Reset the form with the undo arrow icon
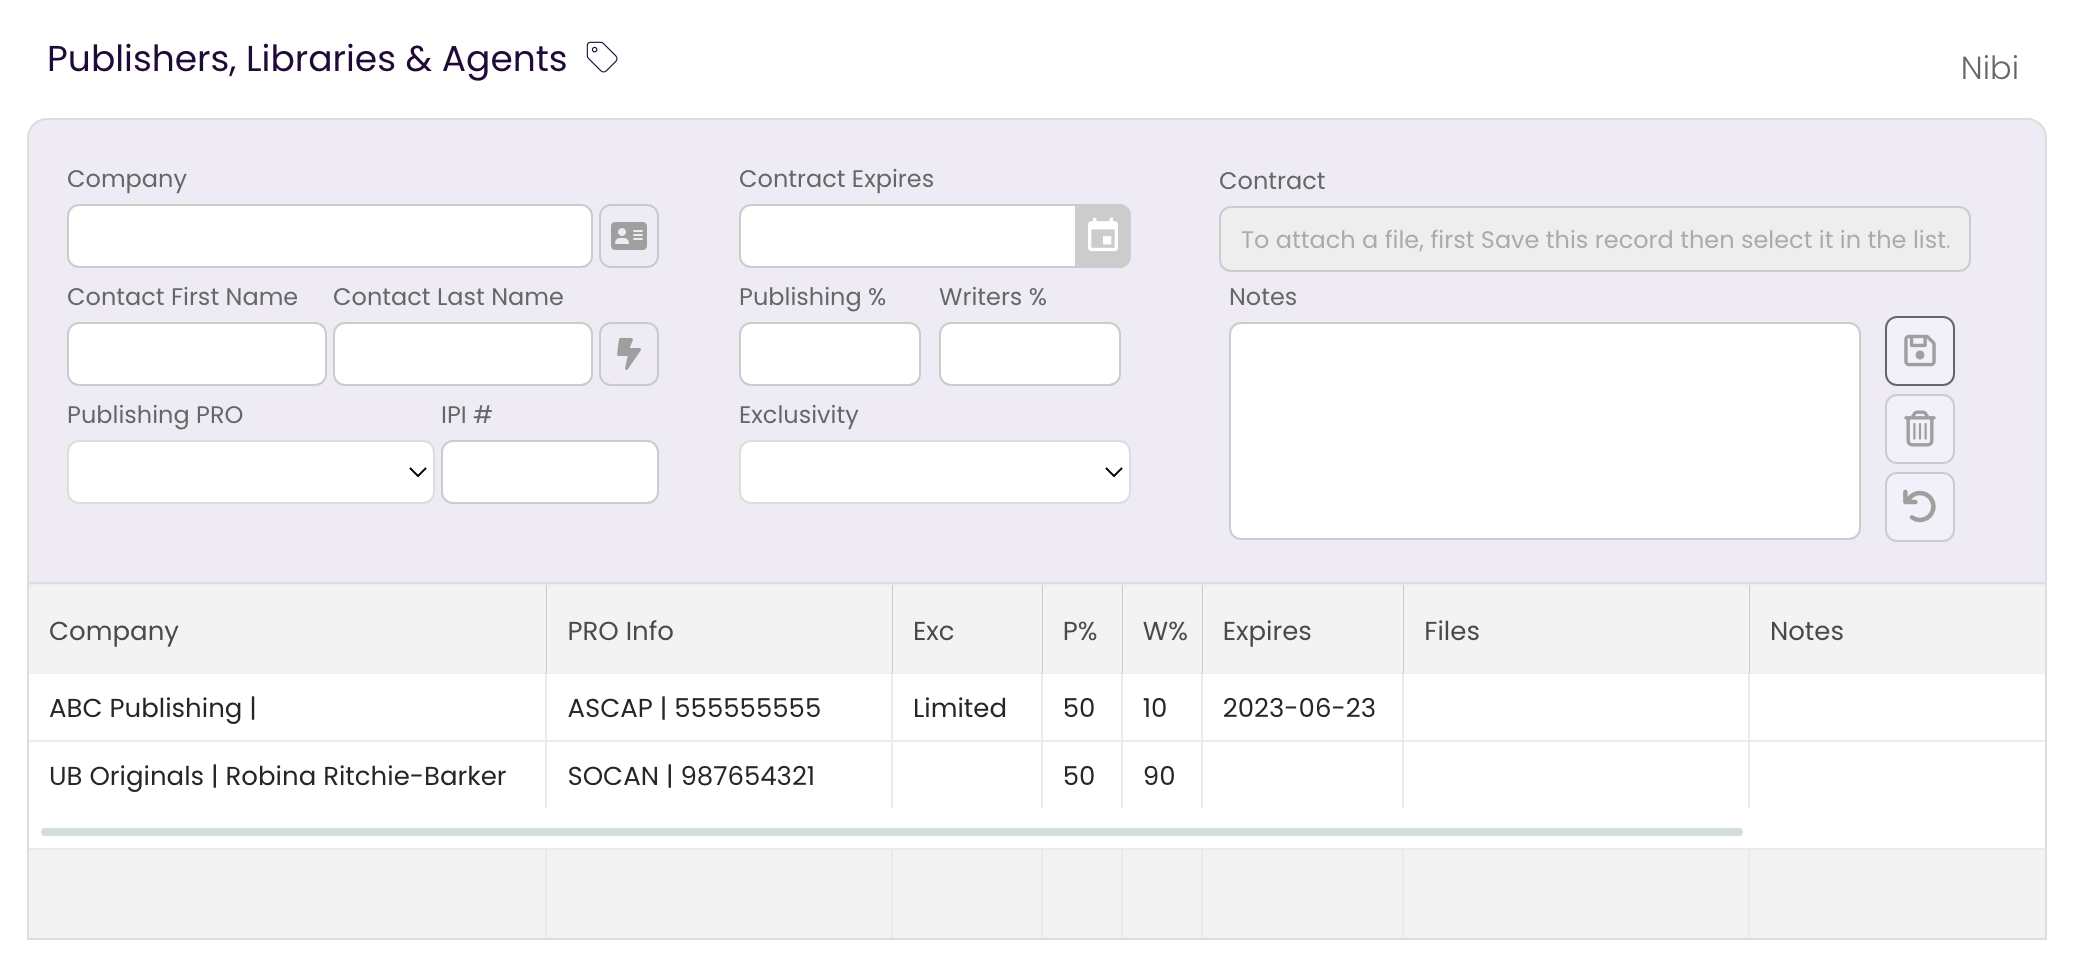This screenshot has width=2085, height=980. tap(1919, 507)
